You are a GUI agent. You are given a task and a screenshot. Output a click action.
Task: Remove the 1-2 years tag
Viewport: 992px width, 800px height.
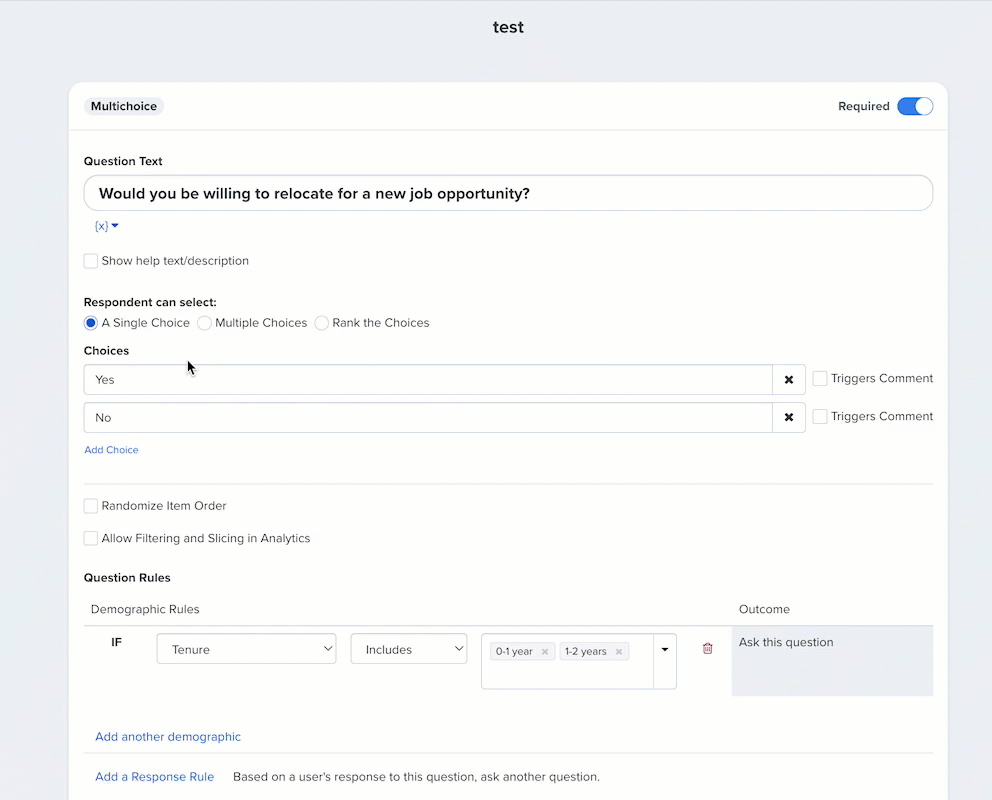619,652
